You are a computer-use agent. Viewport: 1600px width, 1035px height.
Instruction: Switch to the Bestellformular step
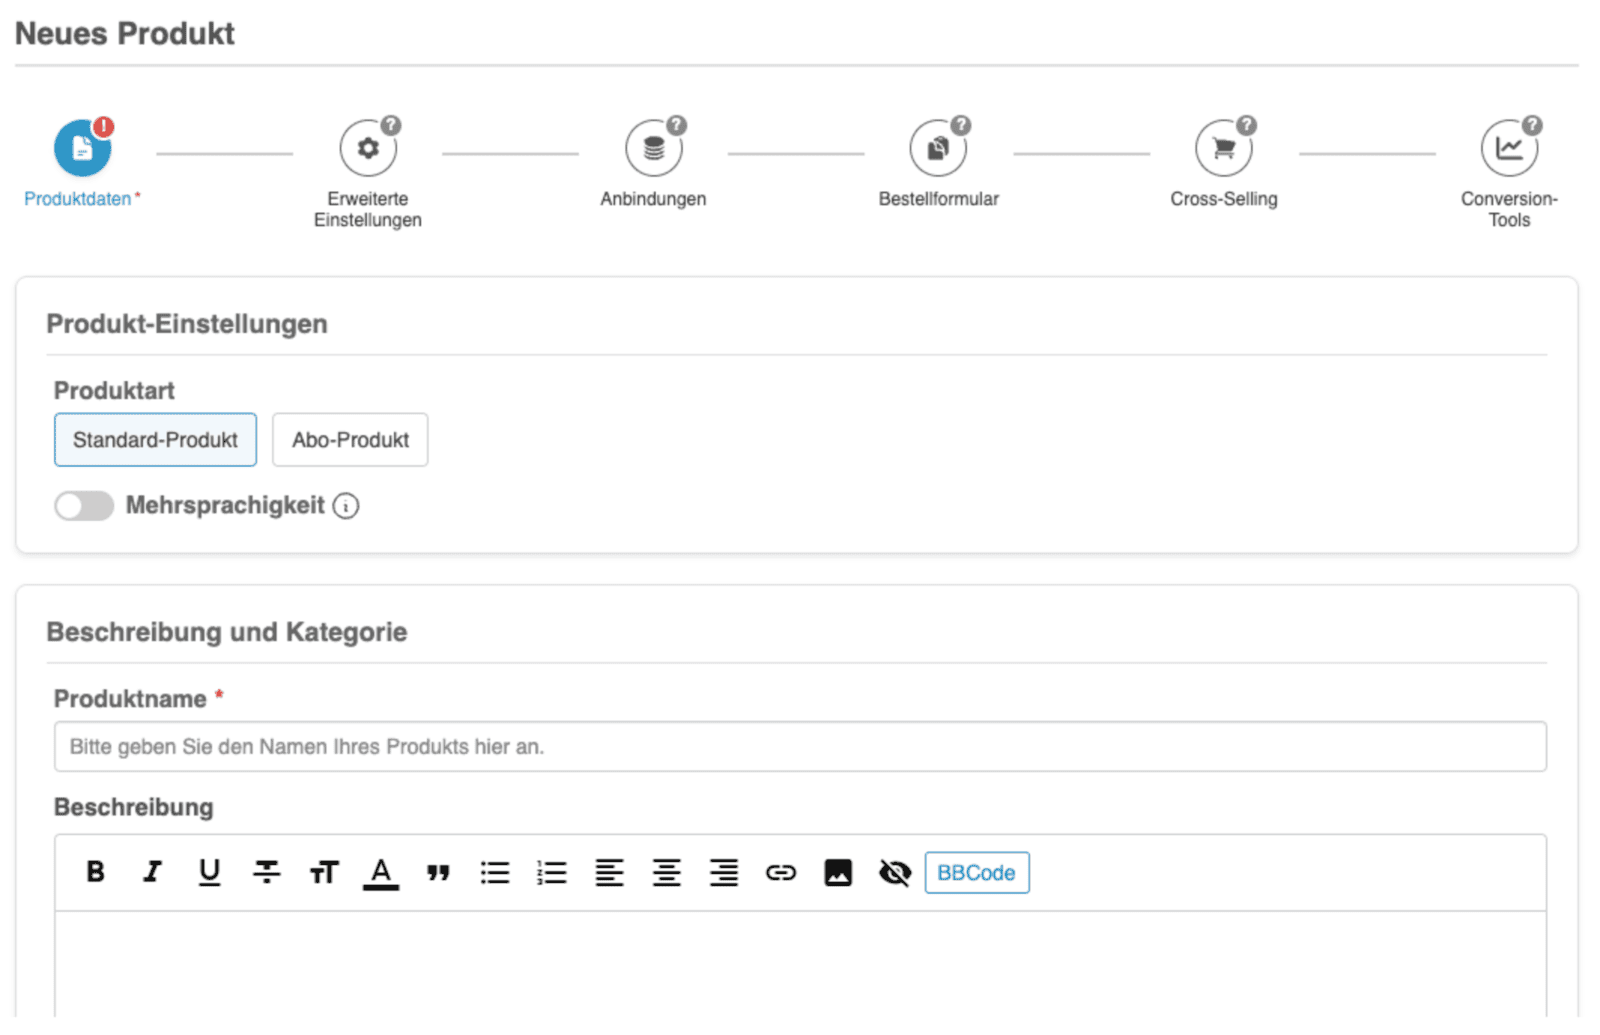938,149
